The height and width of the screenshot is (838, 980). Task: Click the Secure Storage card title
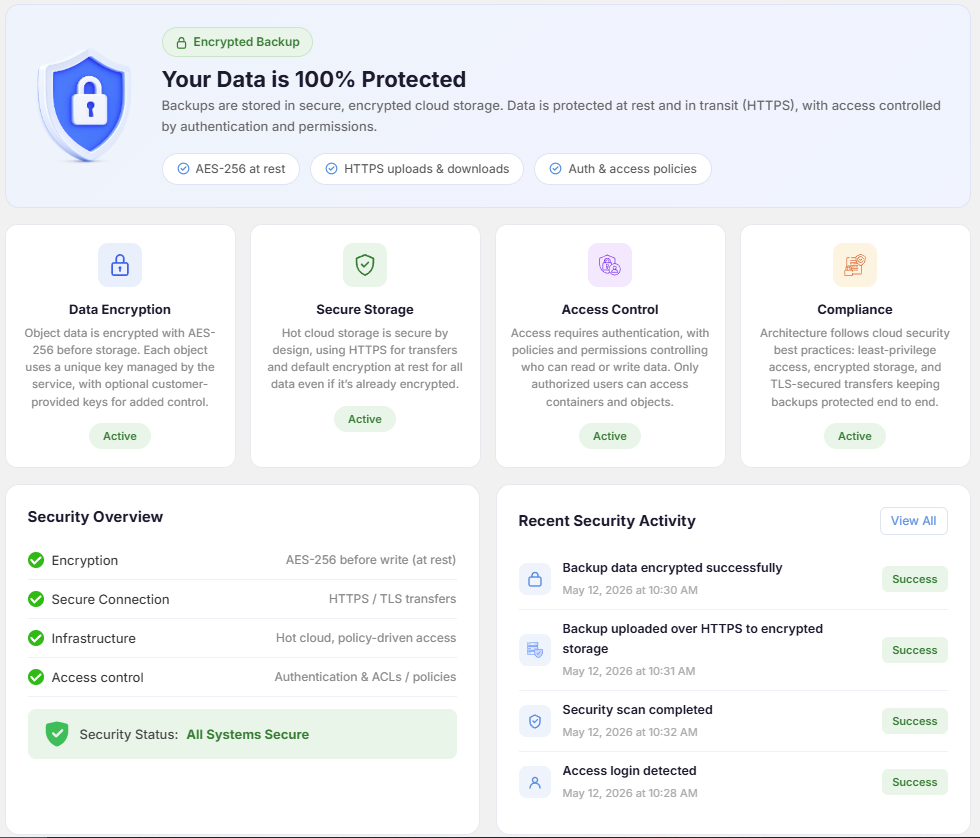[x=365, y=309]
